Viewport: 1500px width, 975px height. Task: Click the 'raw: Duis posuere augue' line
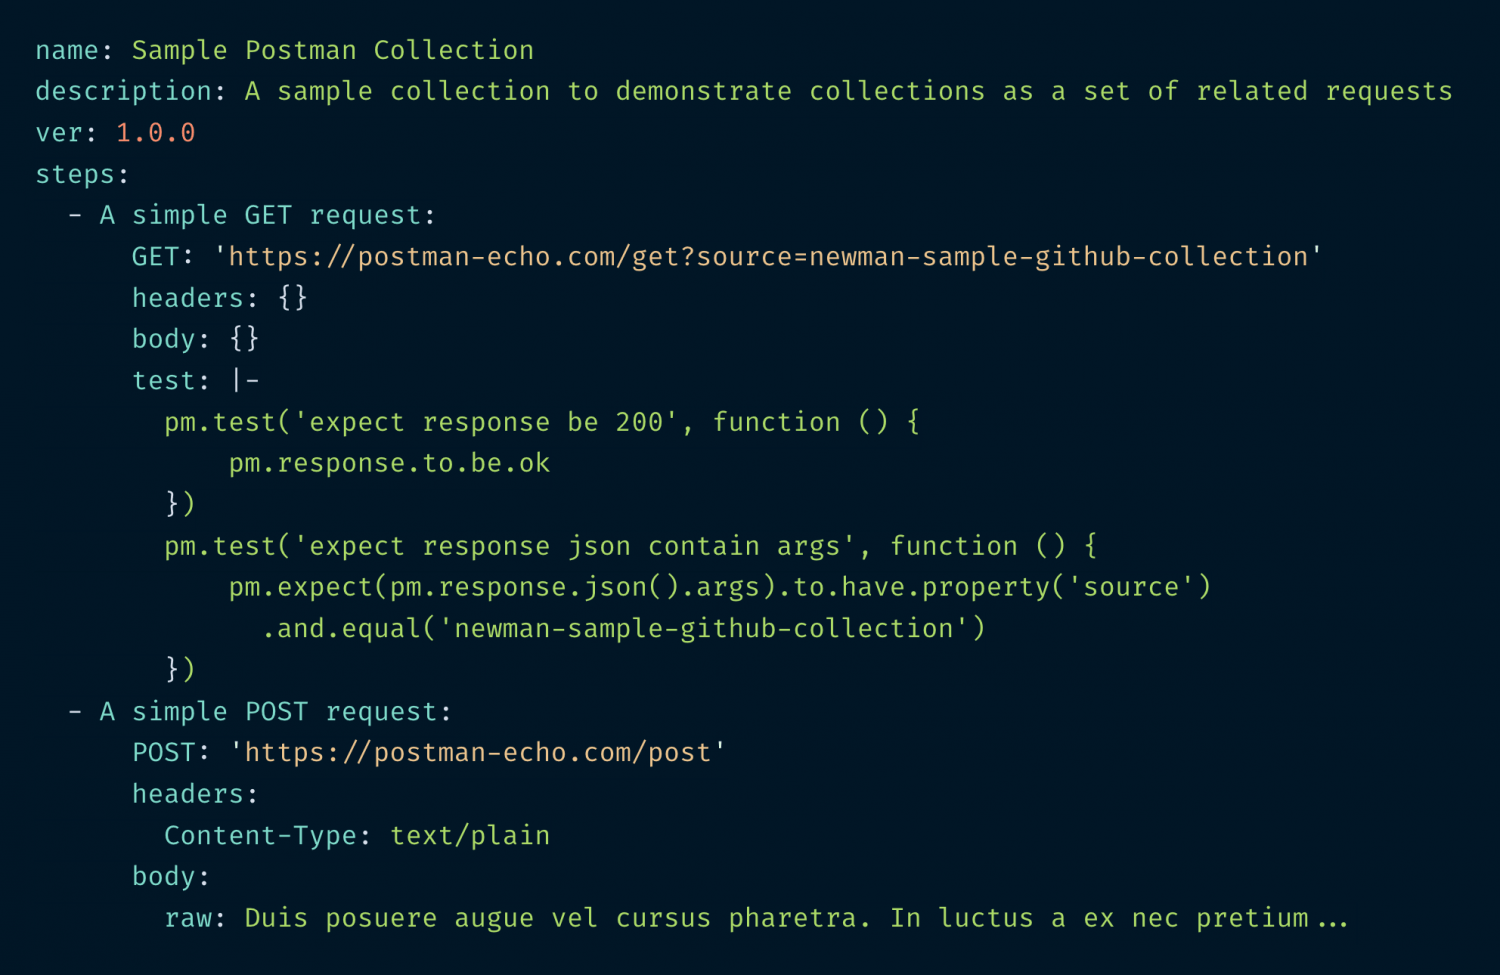tap(756, 918)
